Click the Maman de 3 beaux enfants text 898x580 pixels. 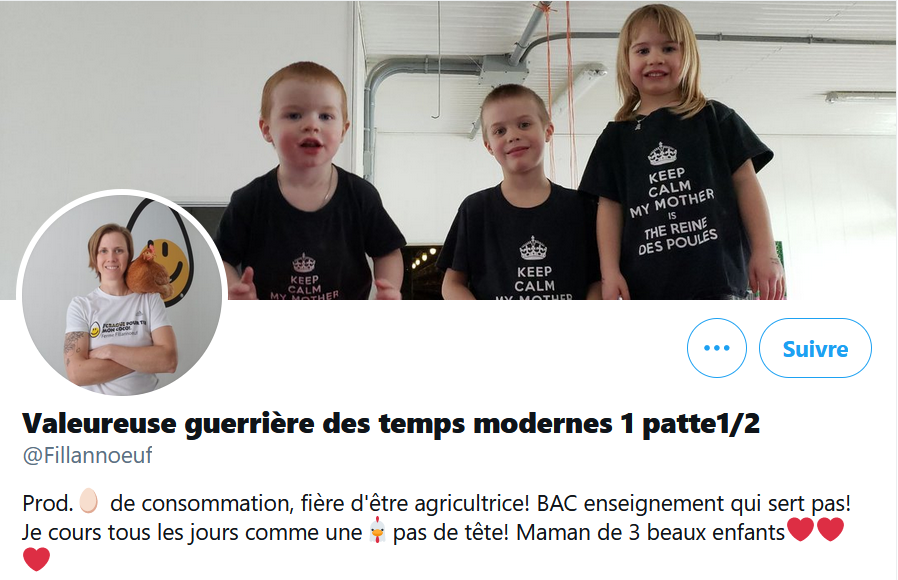[x=650, y=532]
